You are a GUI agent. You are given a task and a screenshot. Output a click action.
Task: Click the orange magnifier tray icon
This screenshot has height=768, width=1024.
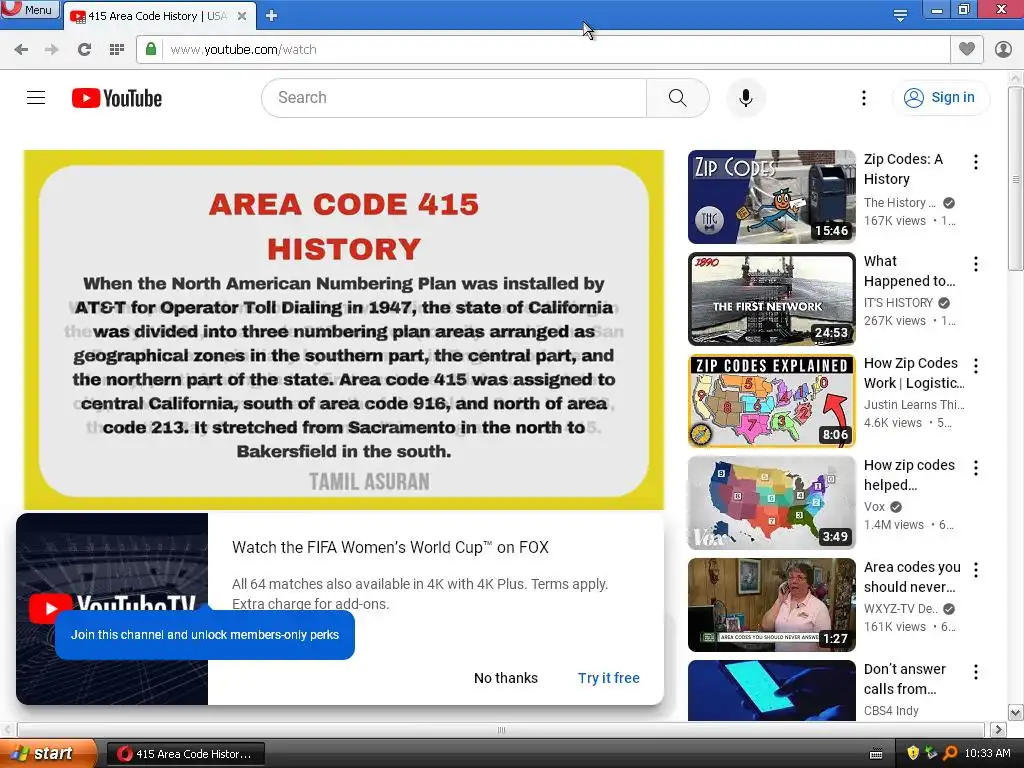coord(950,753)
